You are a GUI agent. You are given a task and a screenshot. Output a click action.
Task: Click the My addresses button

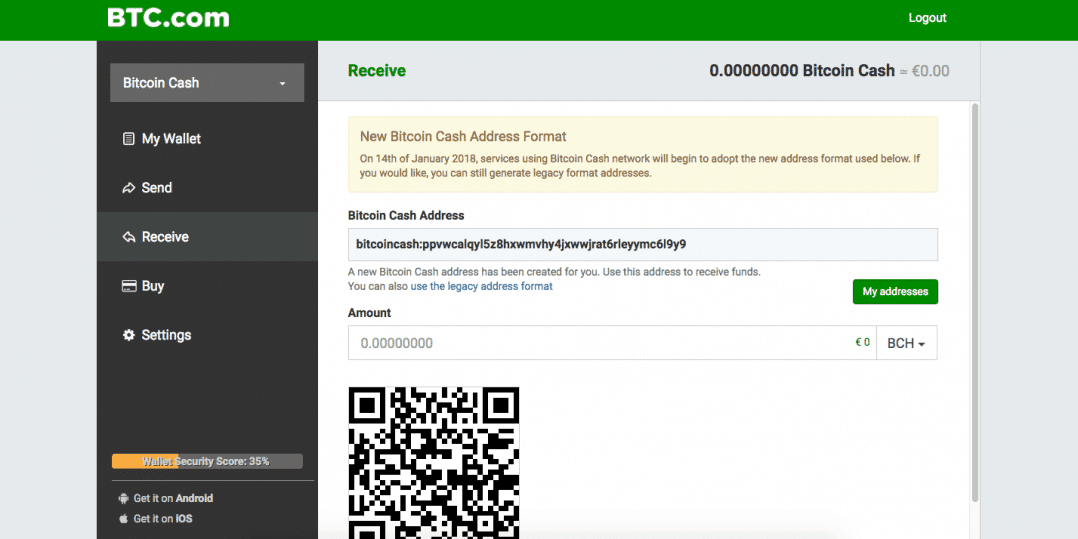895,292
